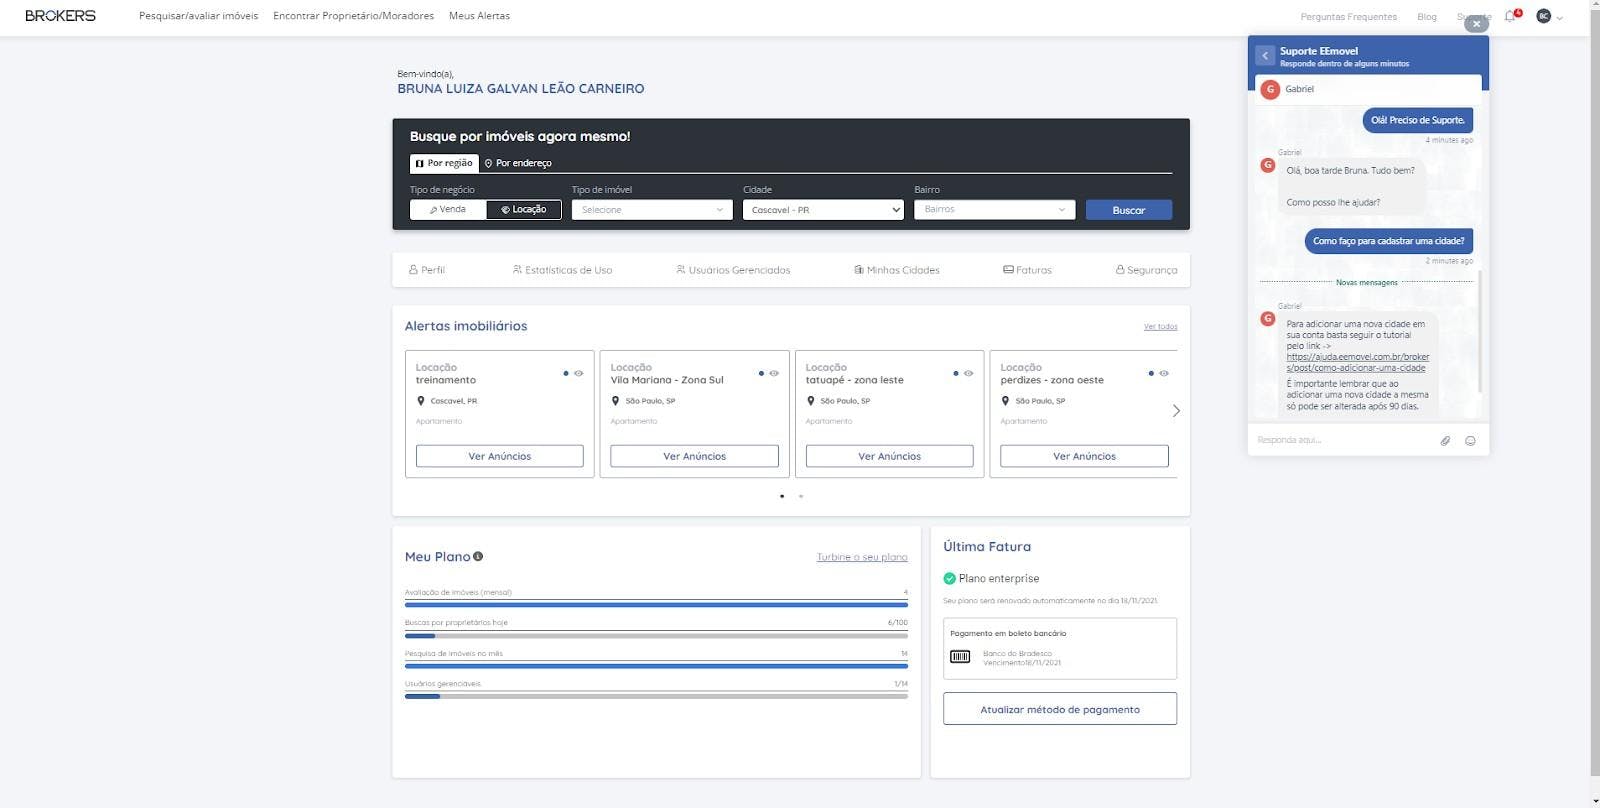
Task: Click the BROKERS logo
Action: [60, 16]
